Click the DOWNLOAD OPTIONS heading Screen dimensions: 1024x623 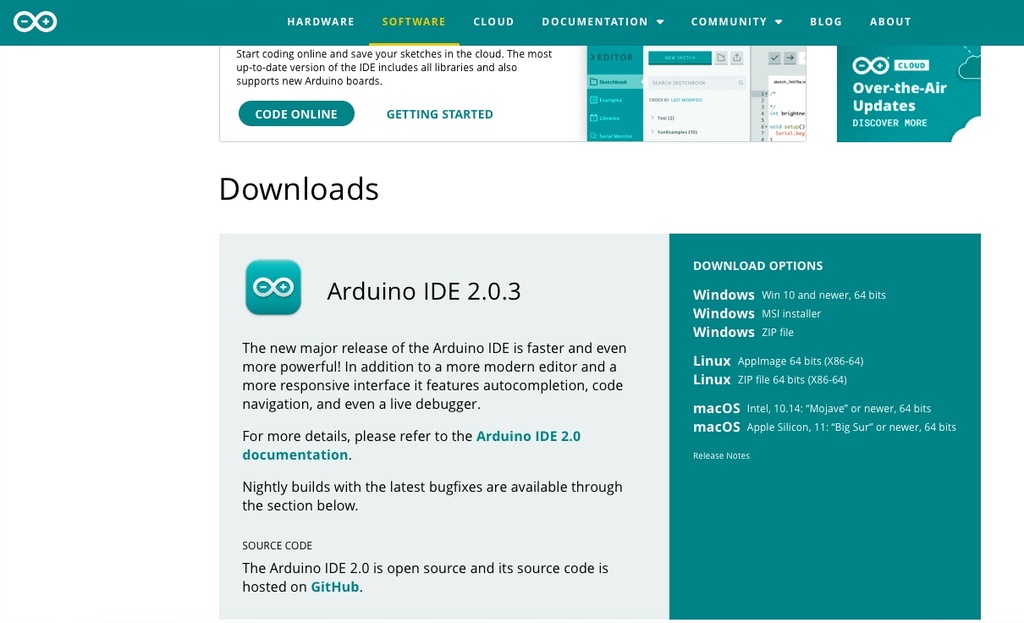point(758,266)
